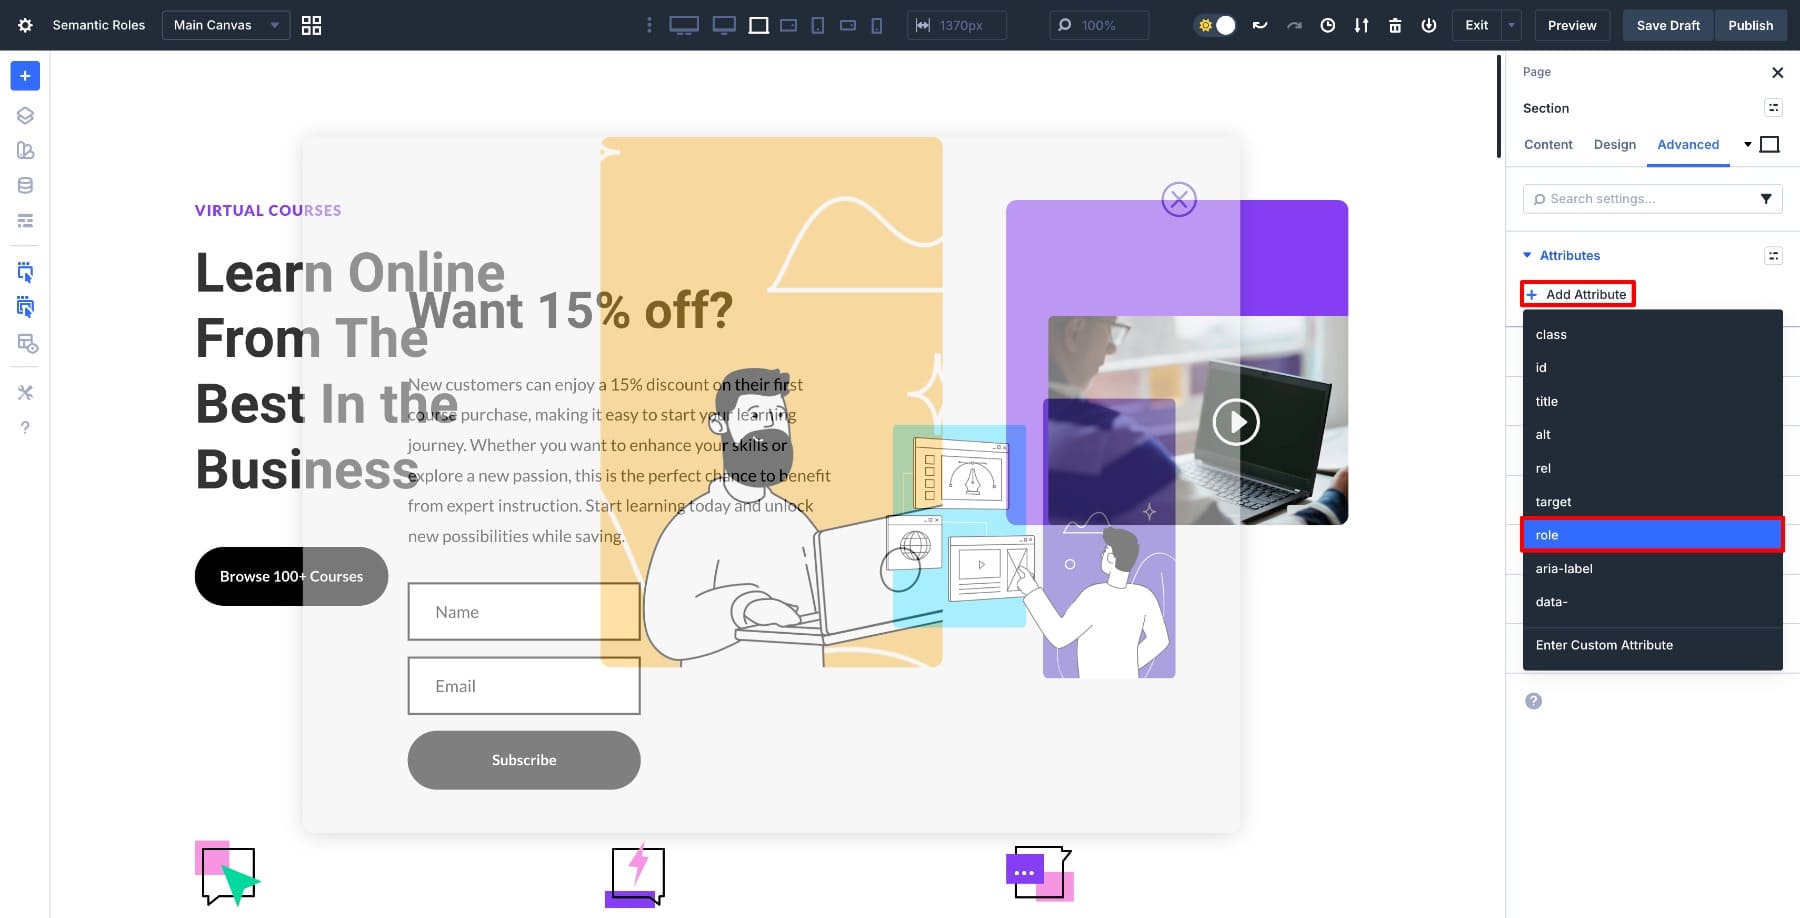Collapse the Attributes section

(1527, 255)
